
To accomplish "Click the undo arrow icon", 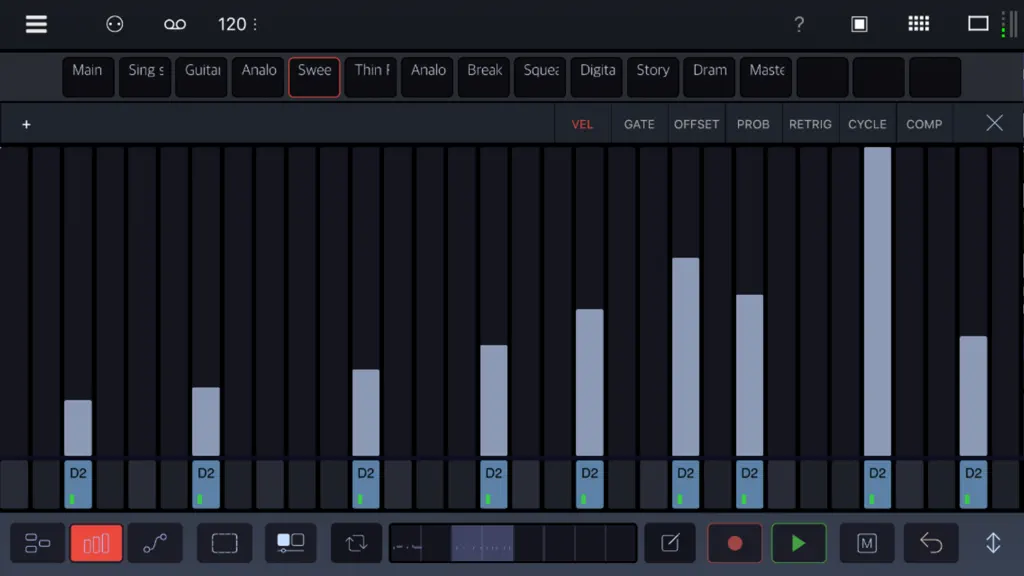I will (931, 543).
